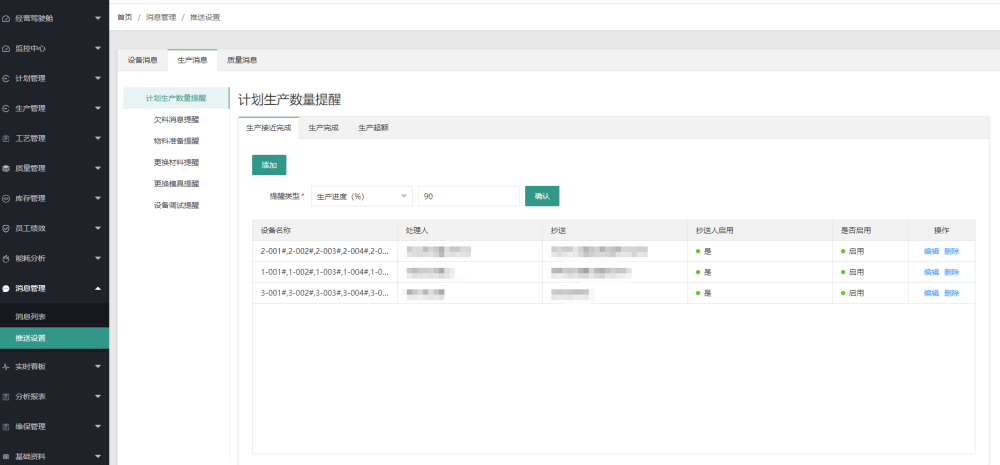Click the 工艺管理 menu icon
This screenshot has width=1000, height=465.
tap(7, 138)
